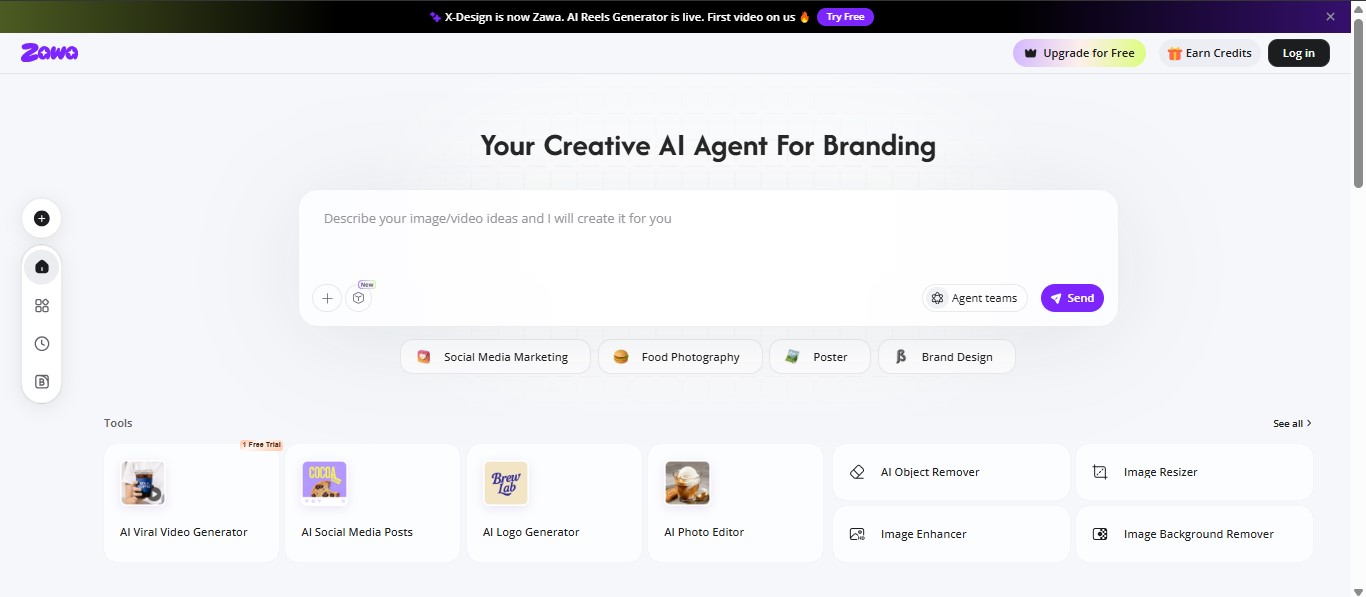
Task: Click the Zawa logo
Action: pos(49,53)
